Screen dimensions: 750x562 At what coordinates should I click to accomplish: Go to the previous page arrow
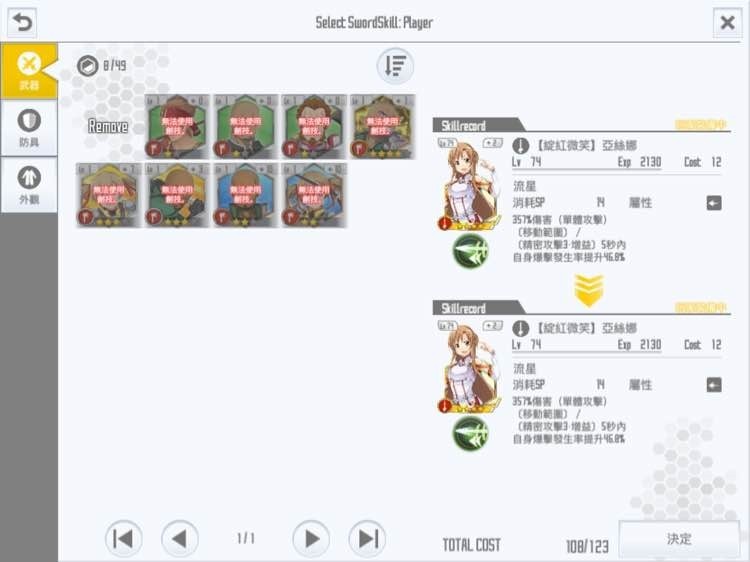pos(180,539)
